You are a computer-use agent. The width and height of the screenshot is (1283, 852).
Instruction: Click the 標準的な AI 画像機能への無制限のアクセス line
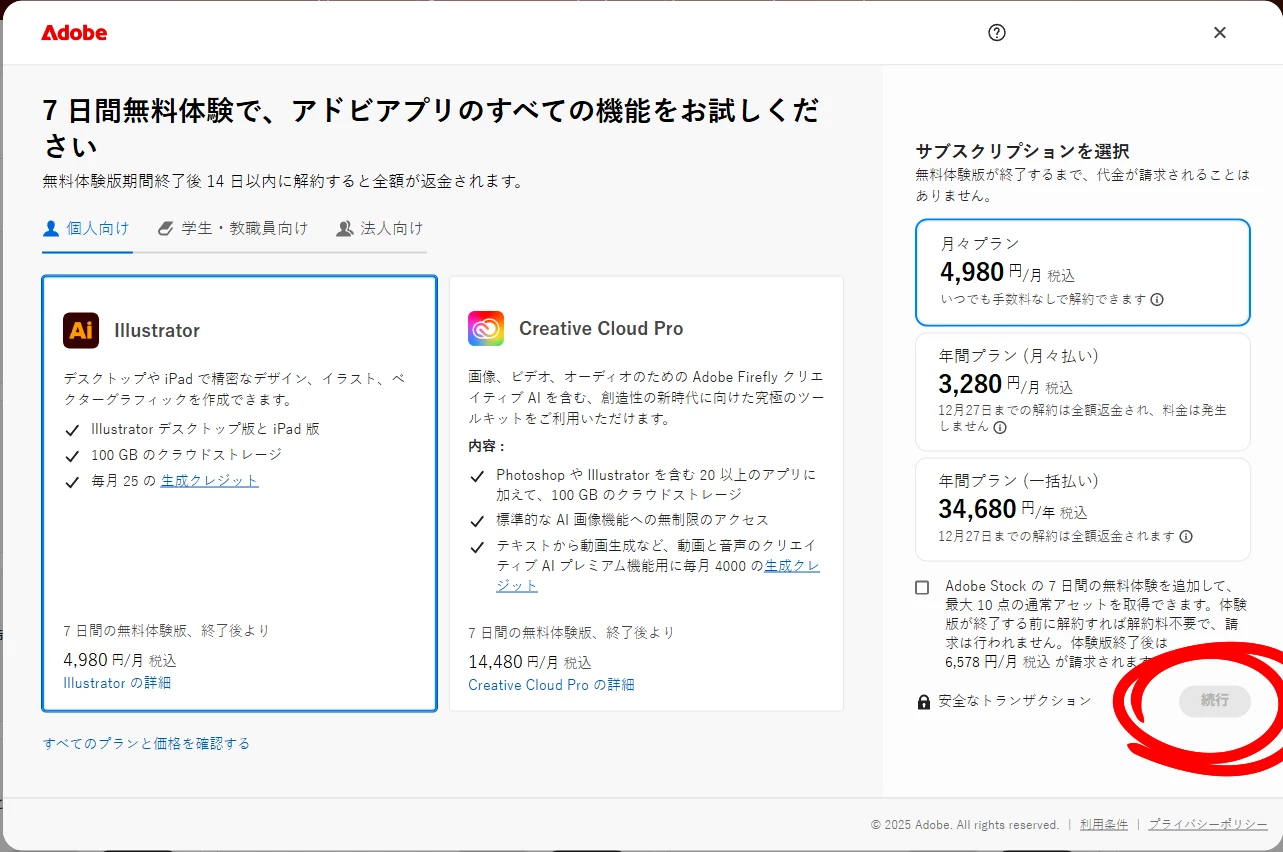click(633, 520)
